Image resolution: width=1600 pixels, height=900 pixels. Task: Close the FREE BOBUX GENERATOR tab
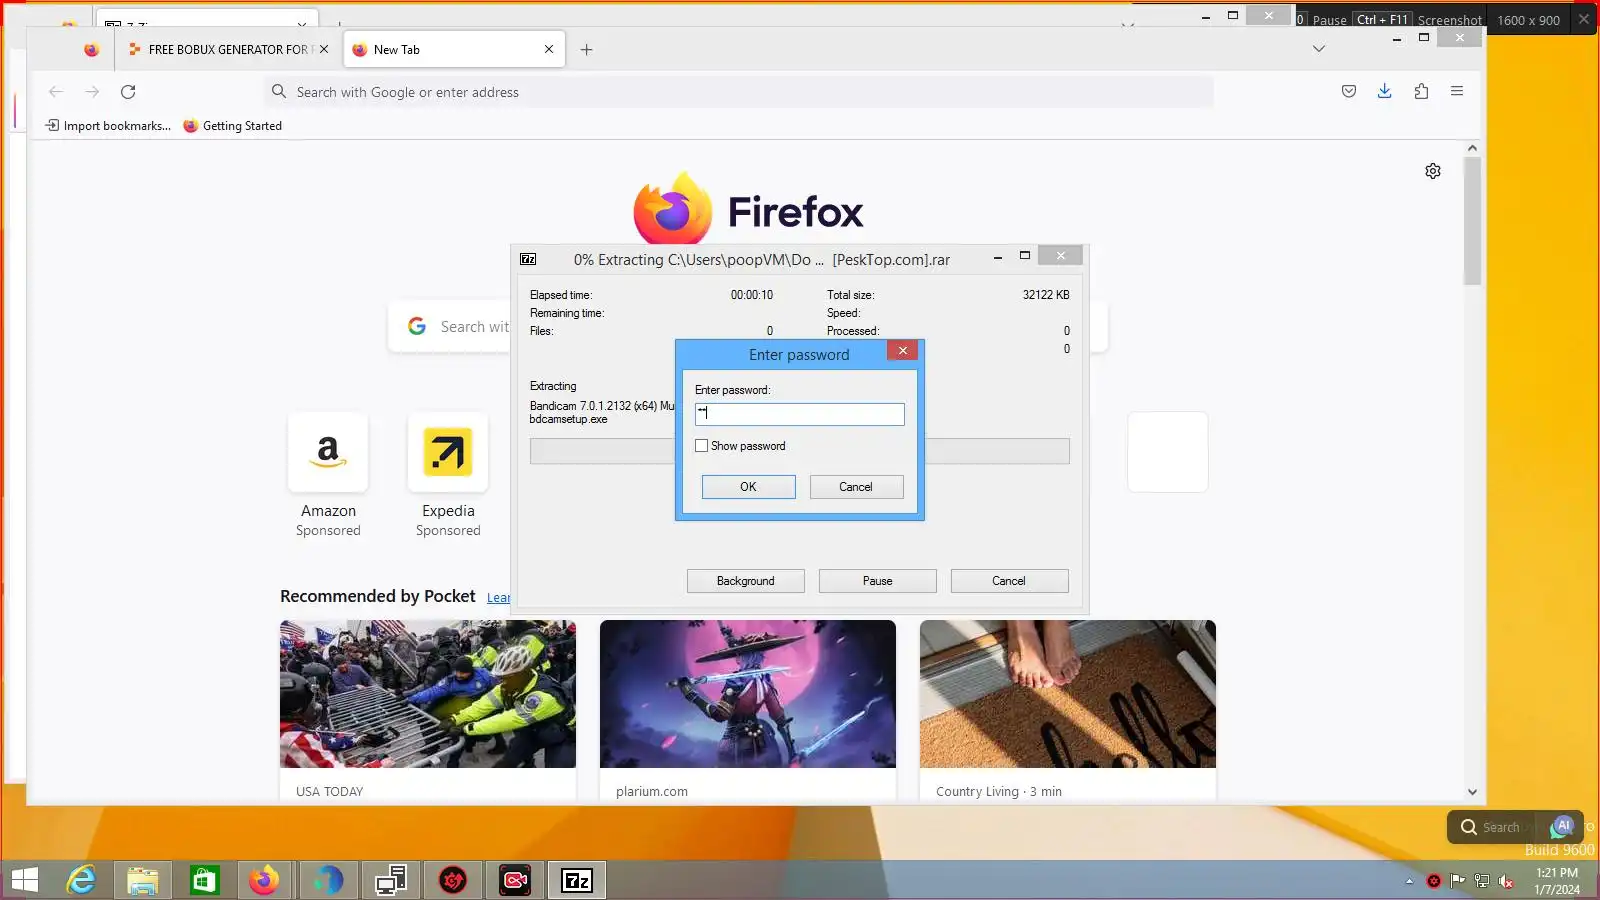click(x=324, y=49)
